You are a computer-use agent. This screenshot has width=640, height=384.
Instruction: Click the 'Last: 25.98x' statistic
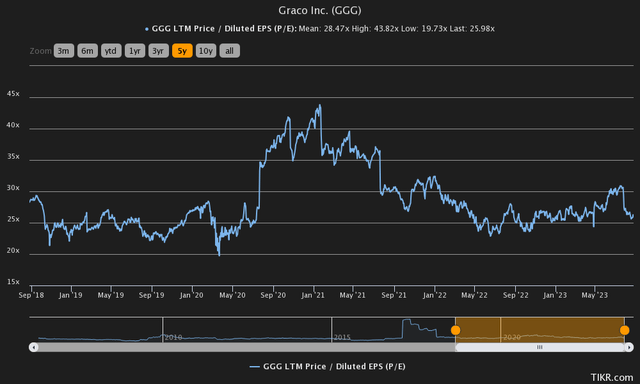pyautogui.click(x=472, y=29)
